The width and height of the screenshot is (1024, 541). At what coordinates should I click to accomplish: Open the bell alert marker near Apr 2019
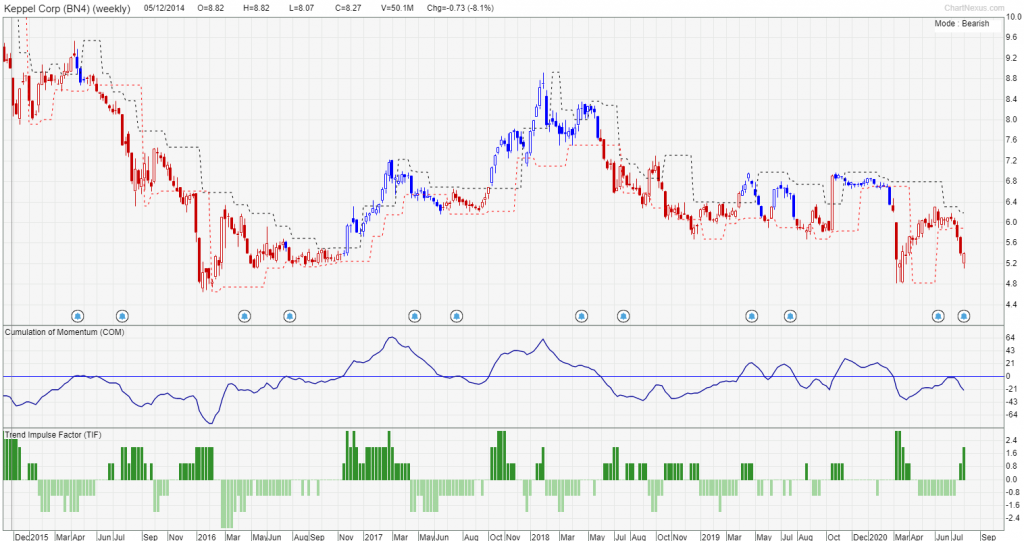point(752,316)
